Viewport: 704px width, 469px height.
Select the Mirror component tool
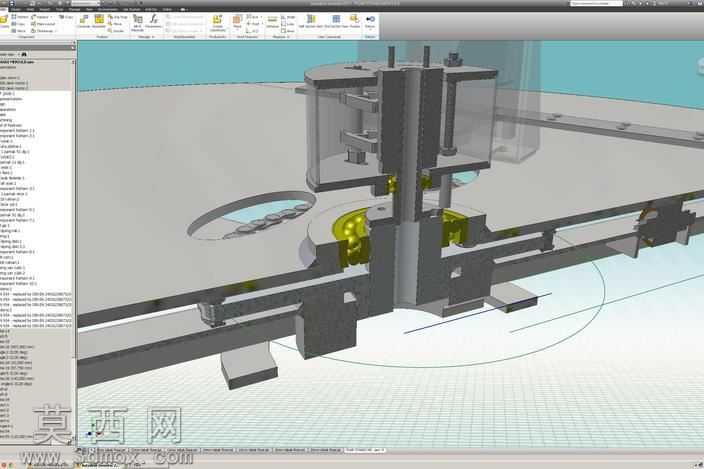point(20,31)
